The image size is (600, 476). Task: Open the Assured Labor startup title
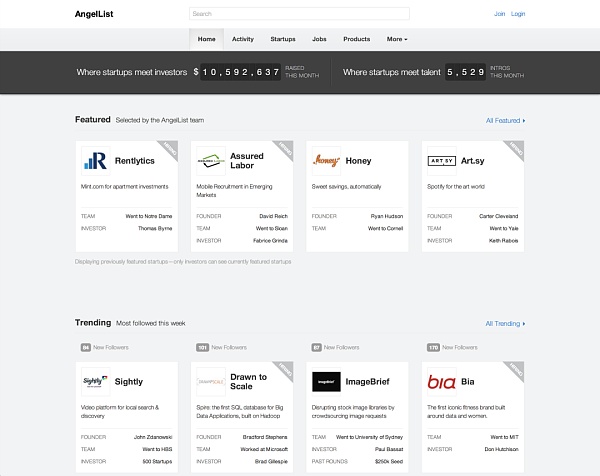coord(247,161)
